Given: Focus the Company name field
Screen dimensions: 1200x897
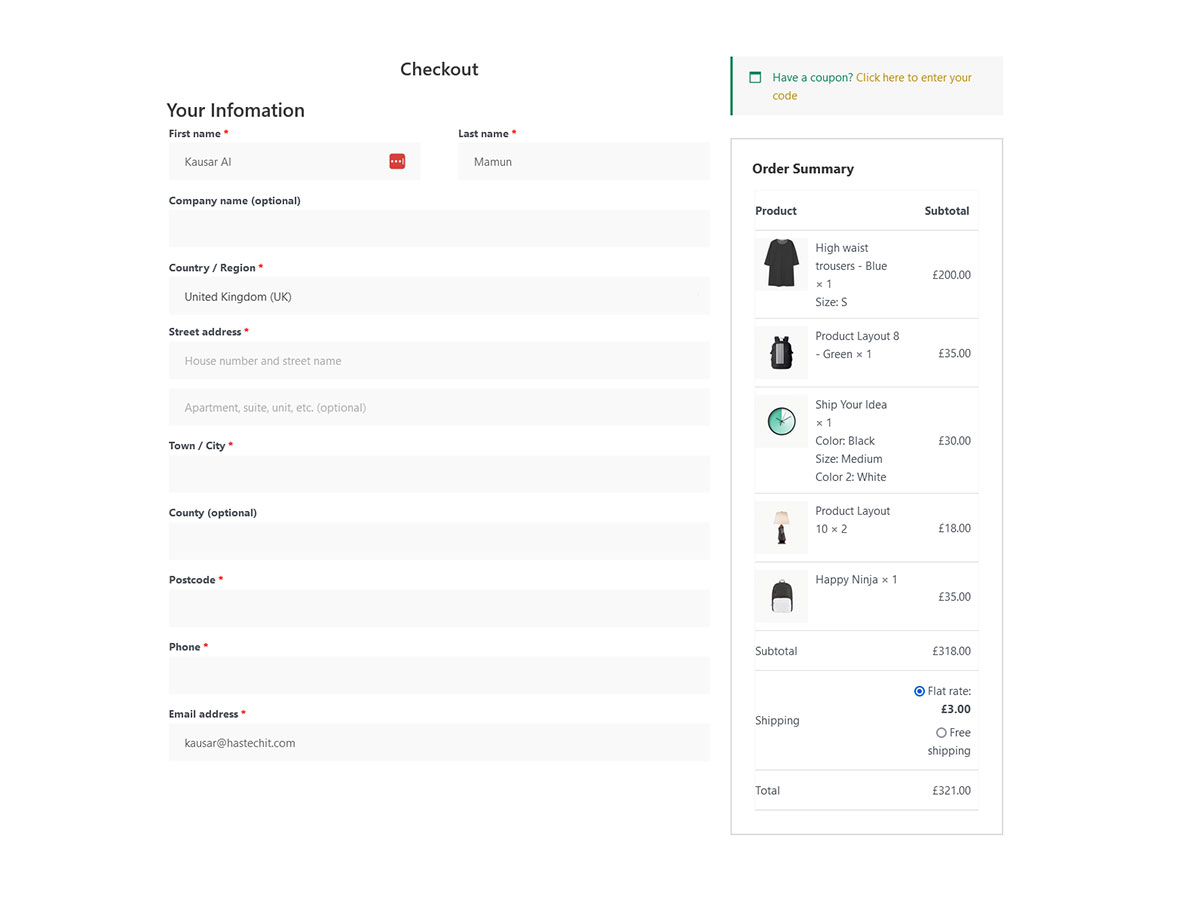Looking at the screenshot, I should click(x=439, y=228).
